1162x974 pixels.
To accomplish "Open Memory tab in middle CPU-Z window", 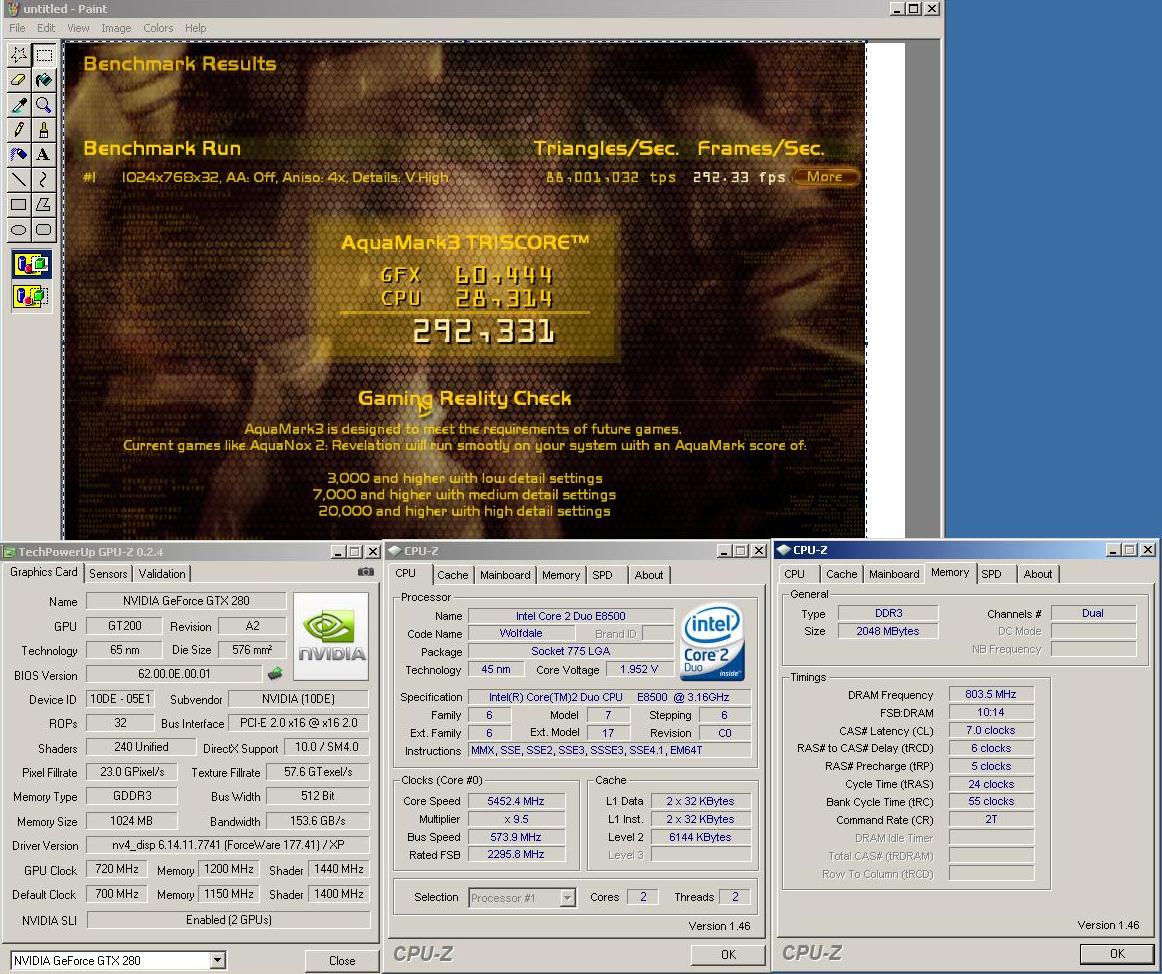I will point(561,575).
